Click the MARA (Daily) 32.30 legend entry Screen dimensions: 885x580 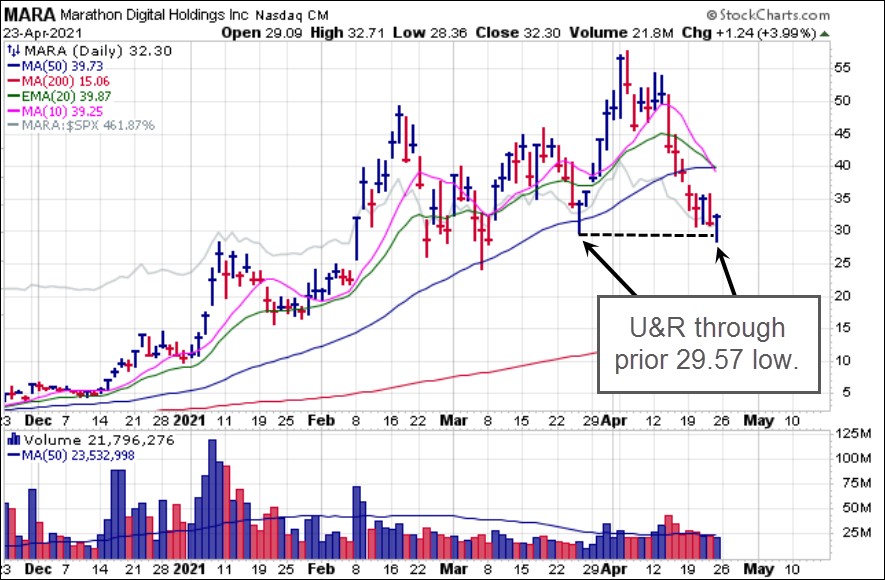(x=96, y=51)
